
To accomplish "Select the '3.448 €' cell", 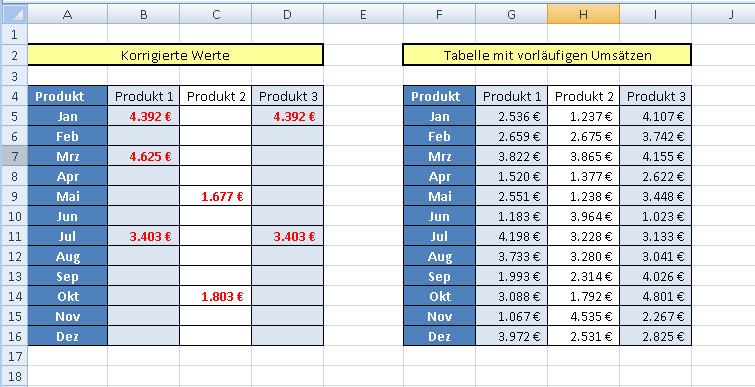I will 655,196.
